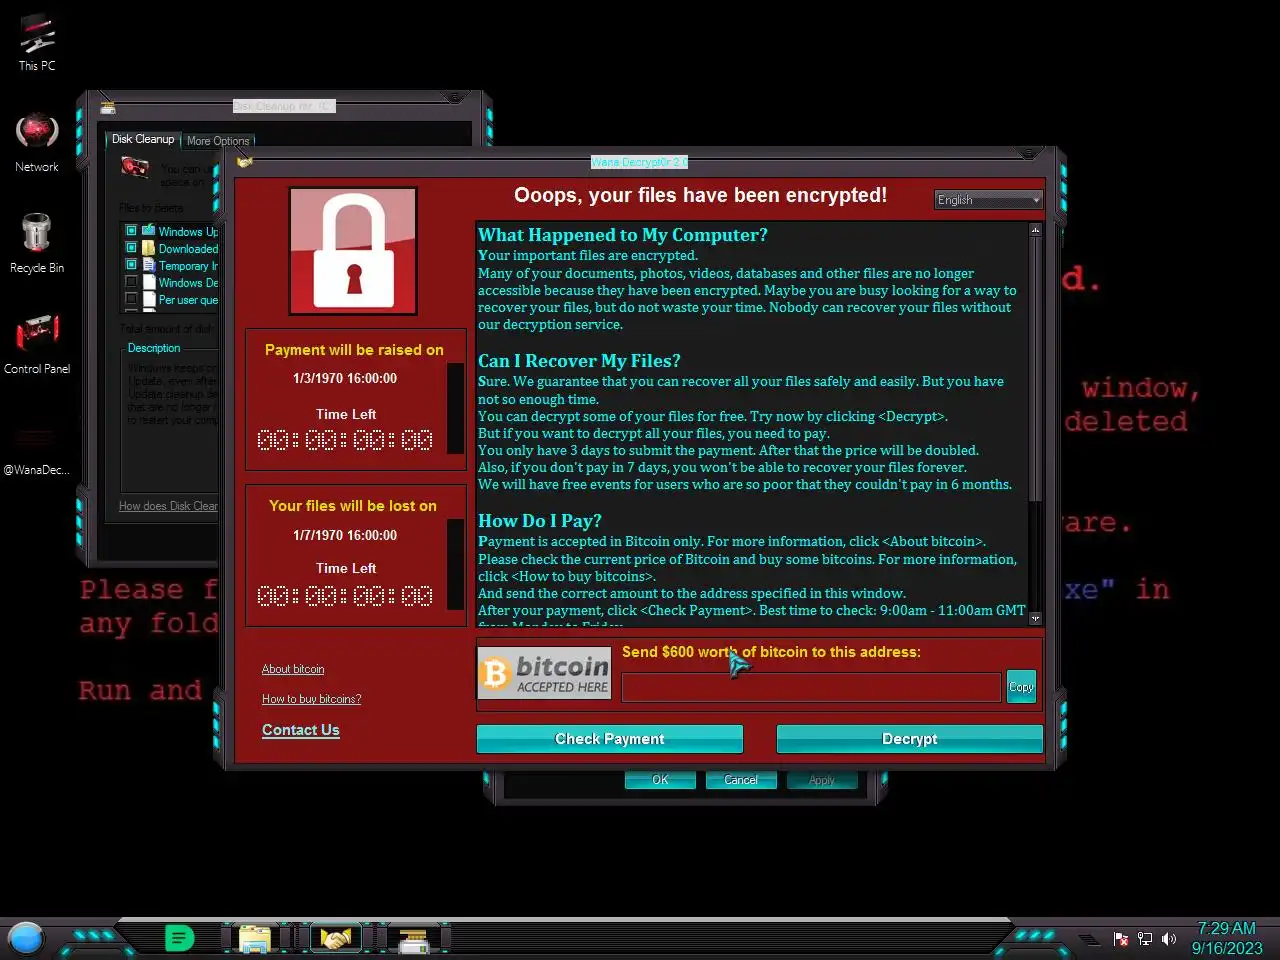Screen dimensions: 1280x960
Task: Click the Payment will be raised on countdown
Action: [x=345, y=441]
